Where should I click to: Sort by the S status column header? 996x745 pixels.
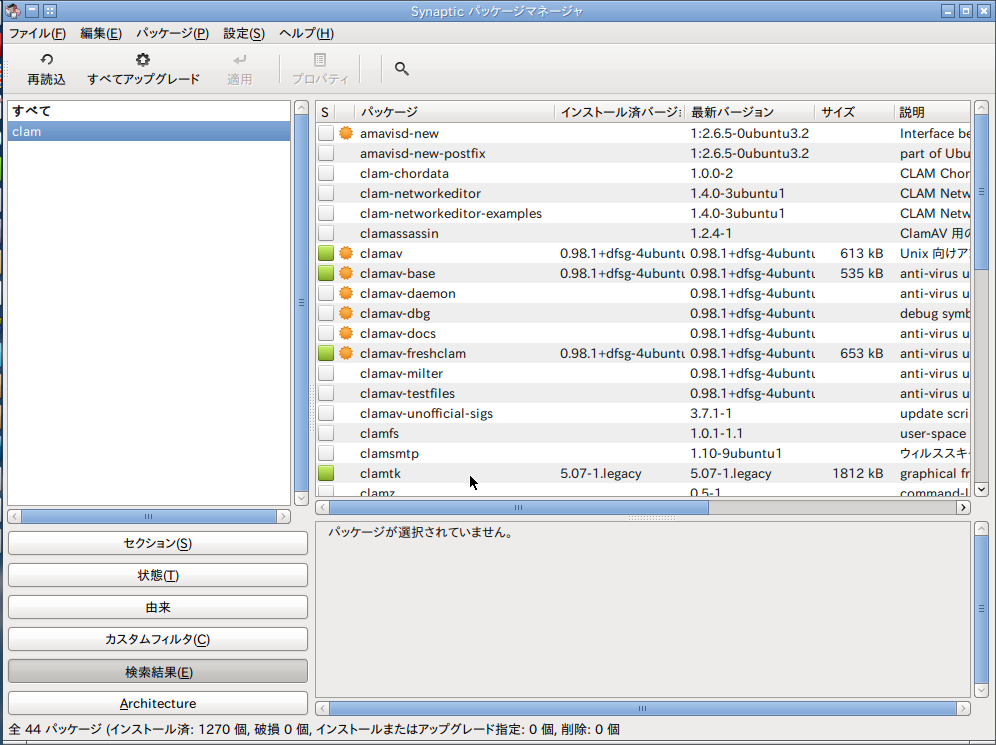pos(325,112)
